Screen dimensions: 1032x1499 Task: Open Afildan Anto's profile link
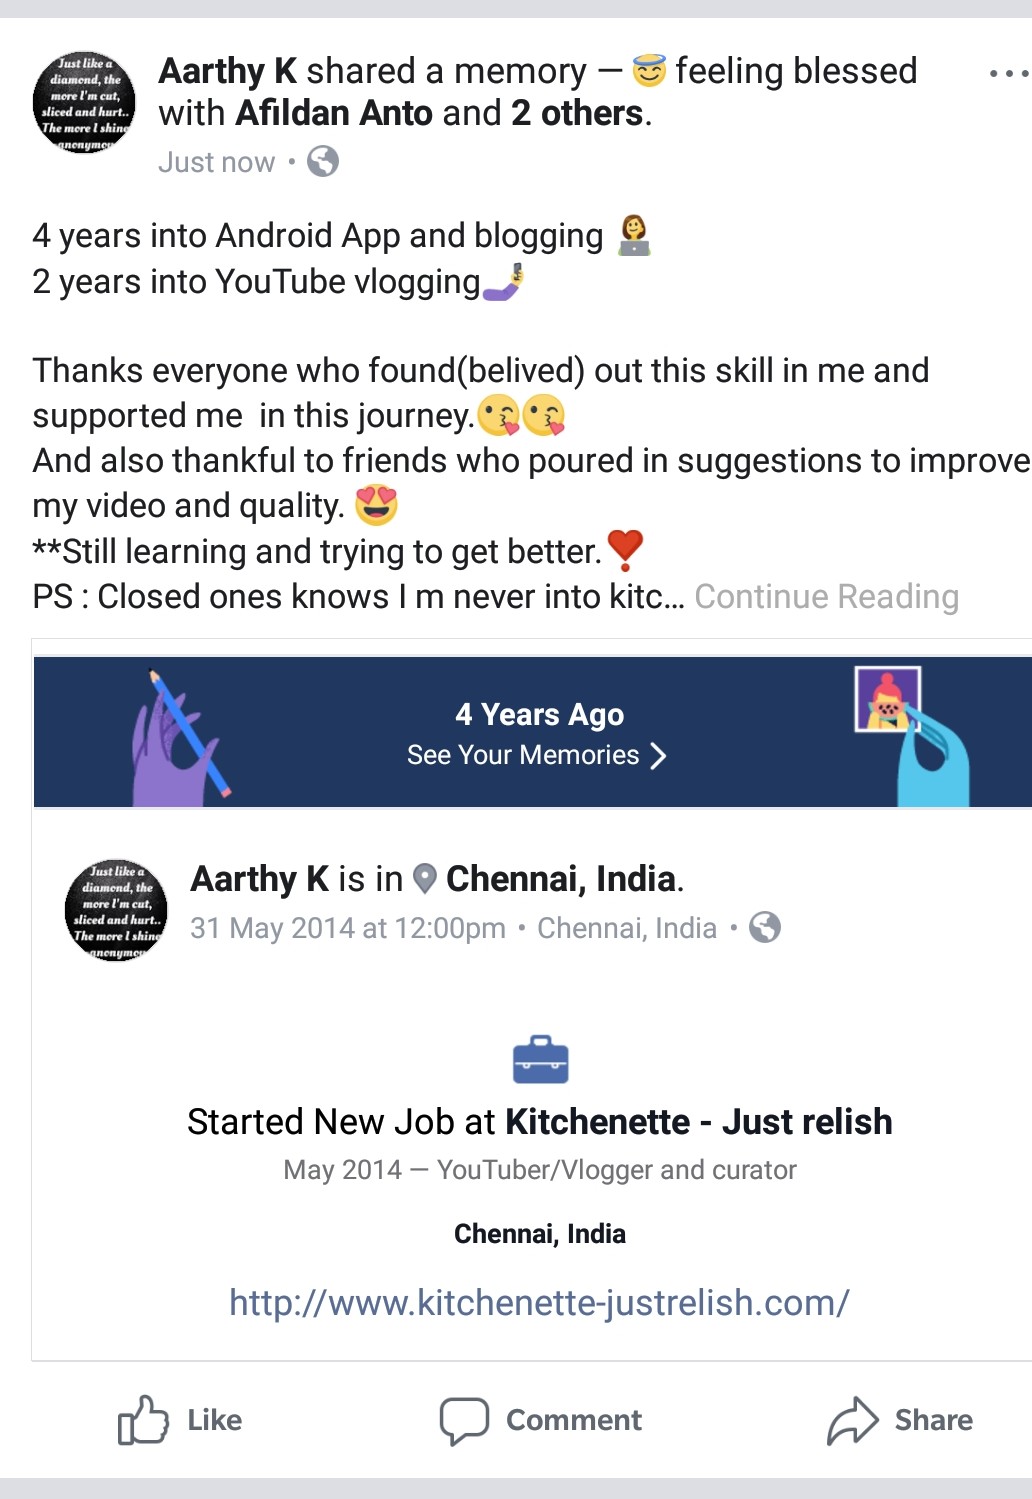334,114
